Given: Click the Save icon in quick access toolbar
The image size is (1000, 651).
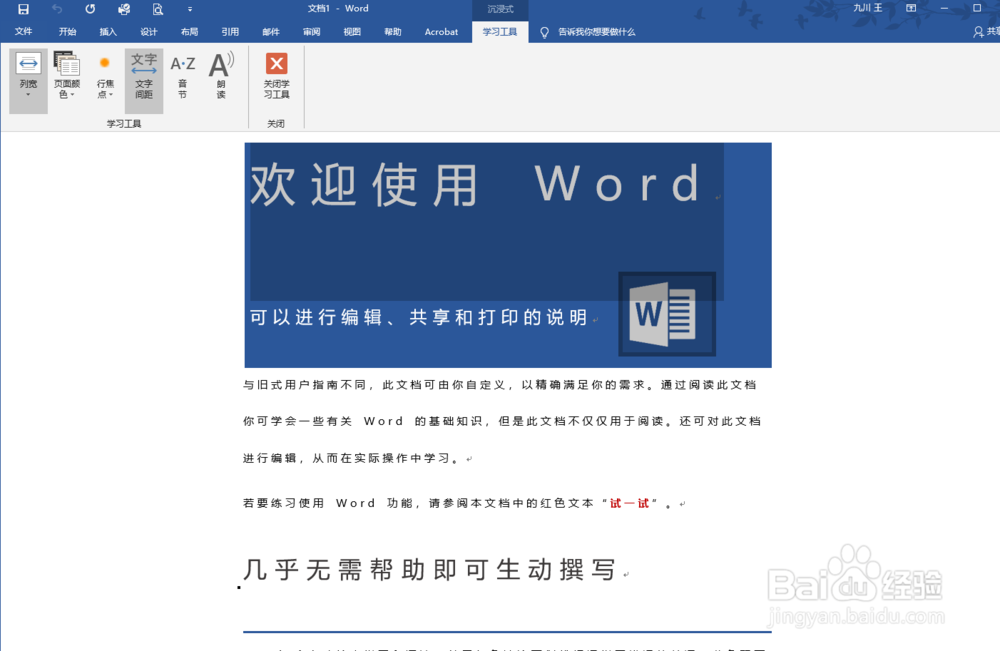Looking at the screenshot, I should click(23, 9).
